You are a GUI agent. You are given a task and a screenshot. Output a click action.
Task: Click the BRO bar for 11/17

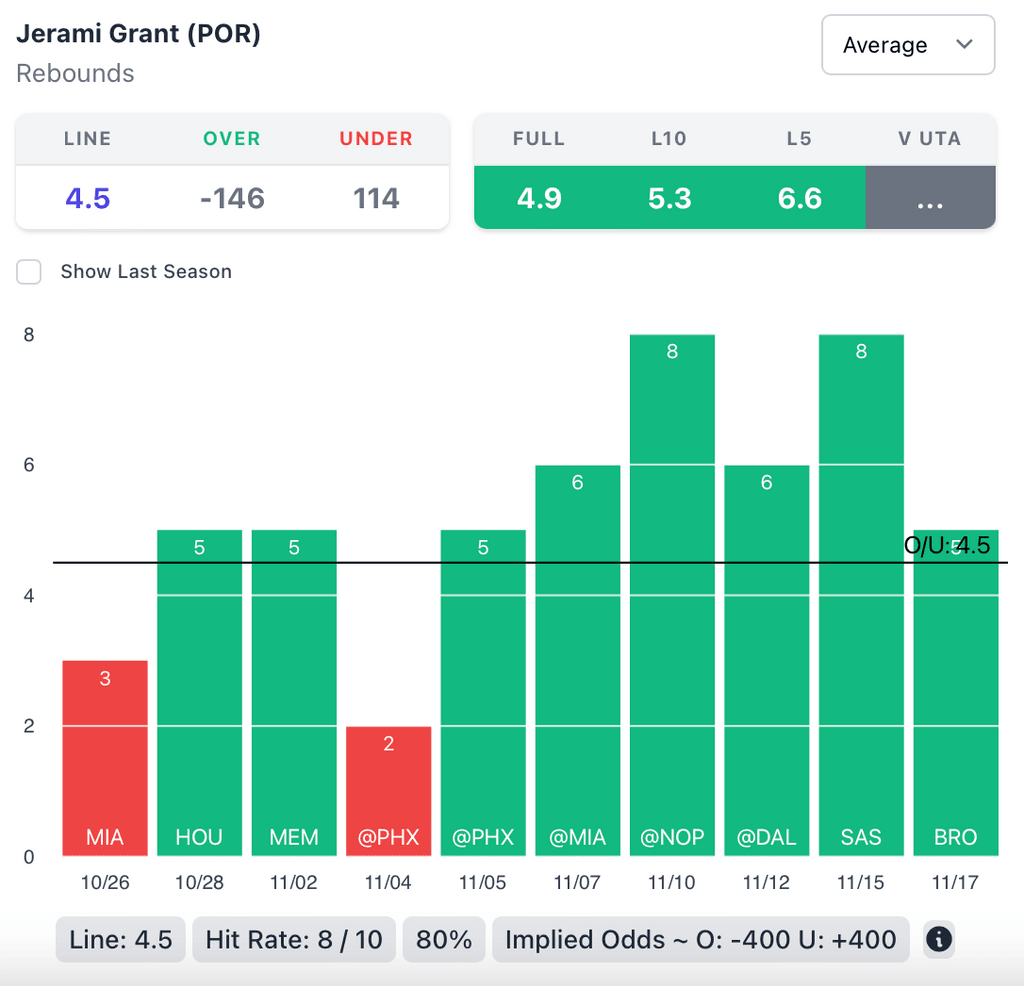(956, 700)
